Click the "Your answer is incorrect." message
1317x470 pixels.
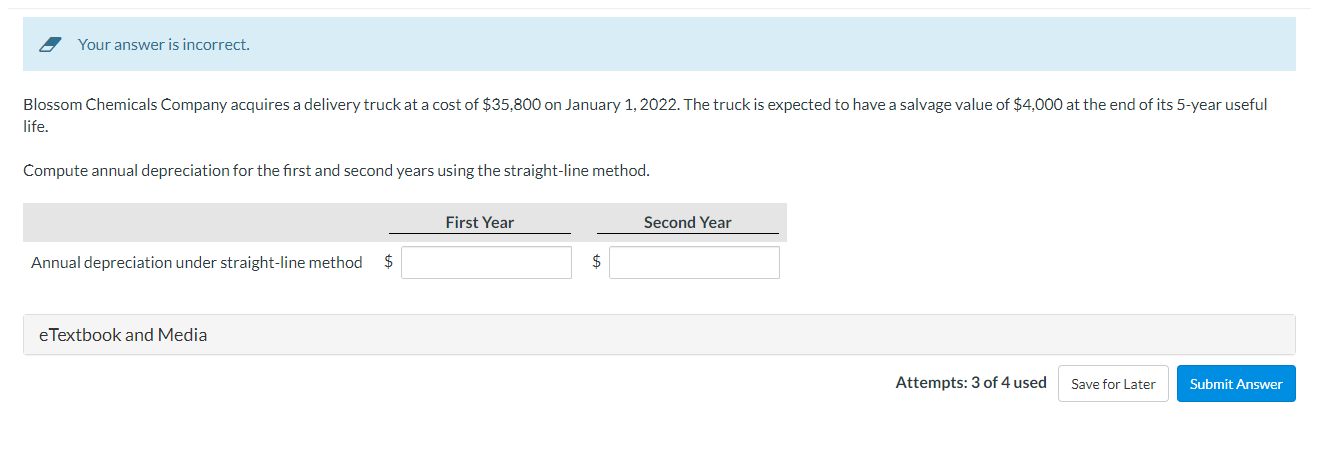[164, 45]
